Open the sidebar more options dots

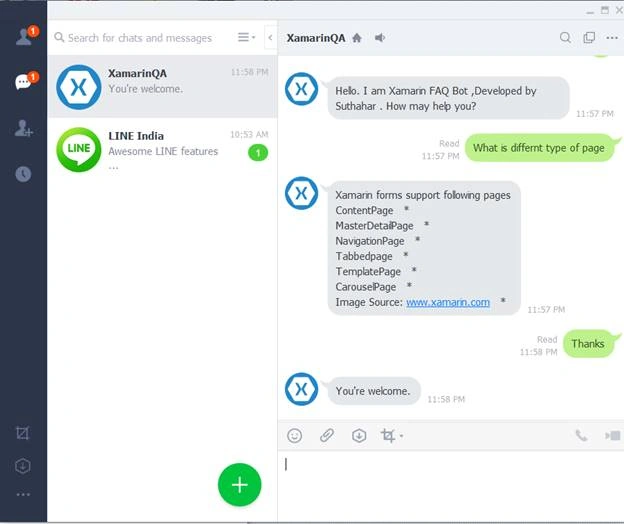[23, 495]
